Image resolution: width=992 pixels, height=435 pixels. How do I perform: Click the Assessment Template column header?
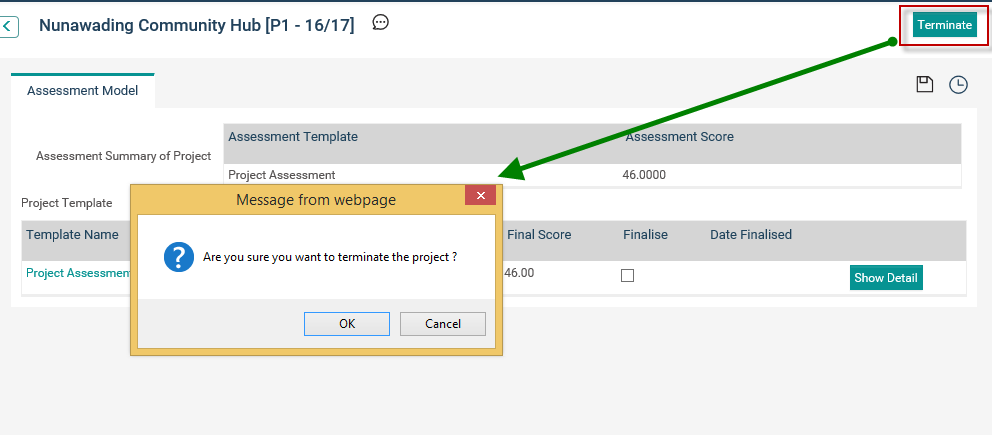[x=293, y=137]
